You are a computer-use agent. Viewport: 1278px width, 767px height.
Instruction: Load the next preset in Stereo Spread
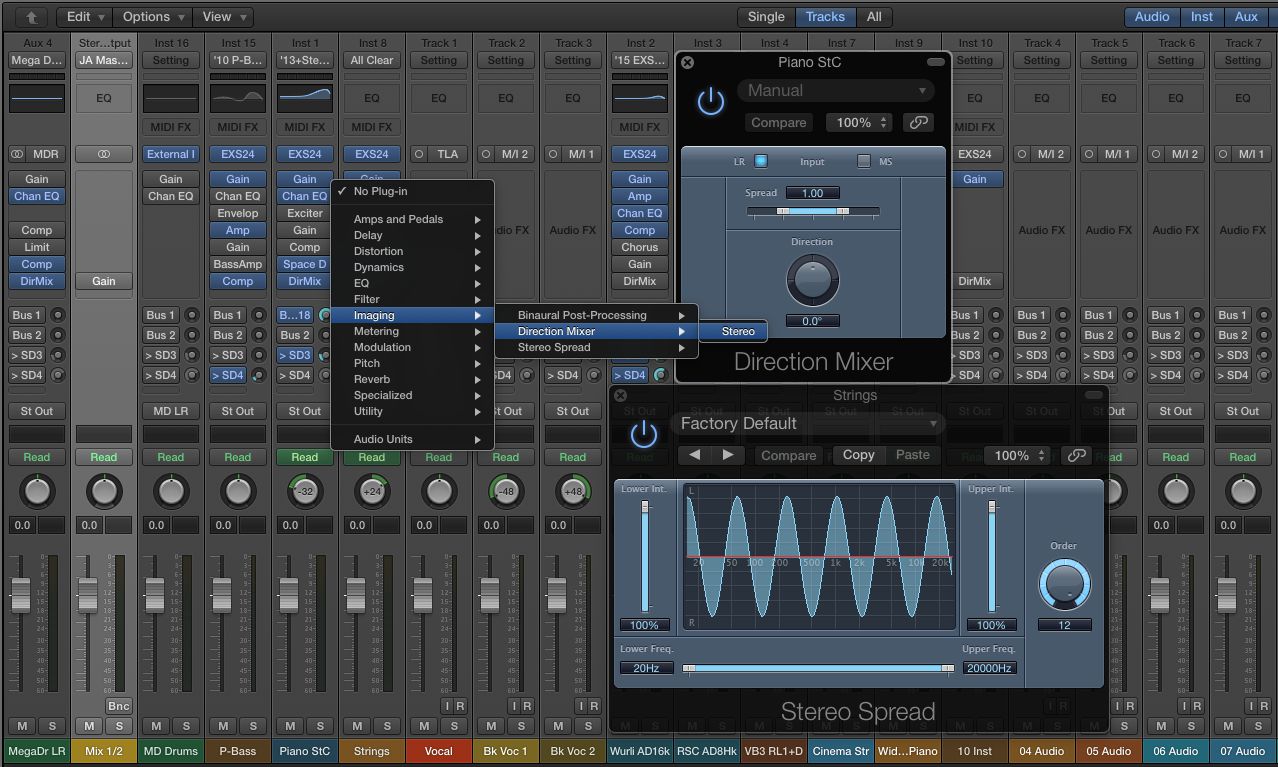tap(727, 455)
